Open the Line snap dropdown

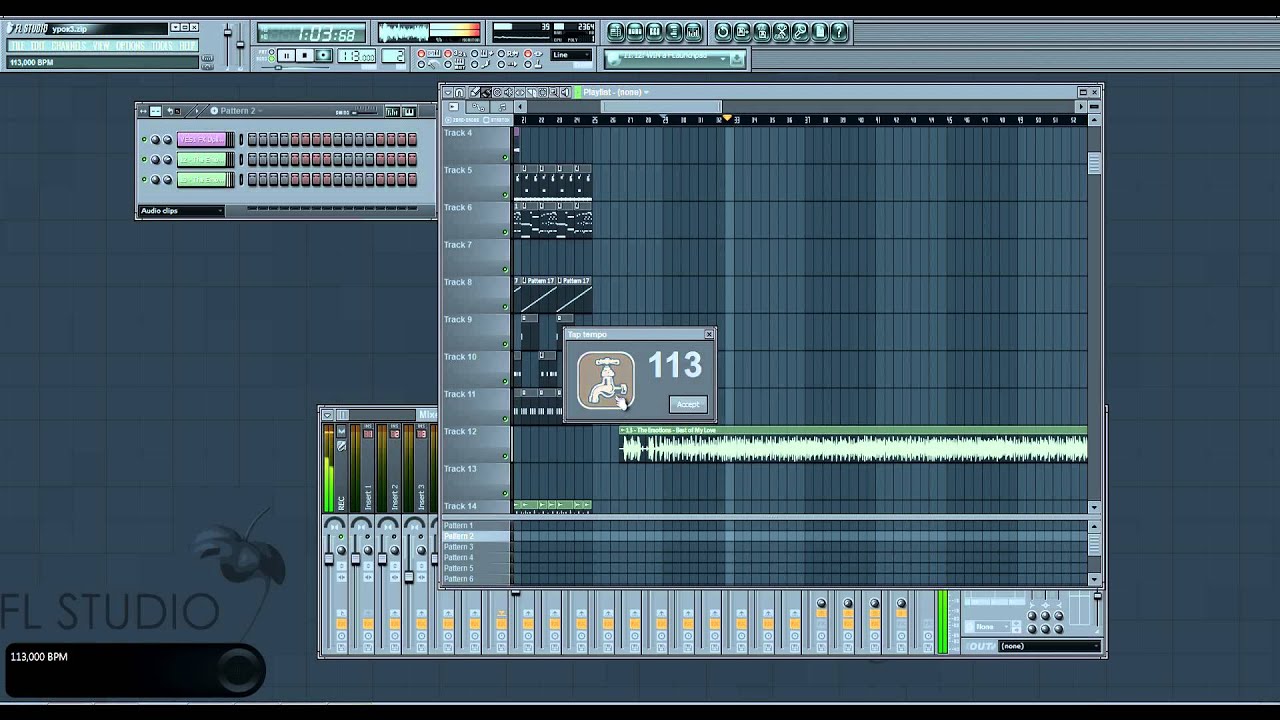(571, 54)
